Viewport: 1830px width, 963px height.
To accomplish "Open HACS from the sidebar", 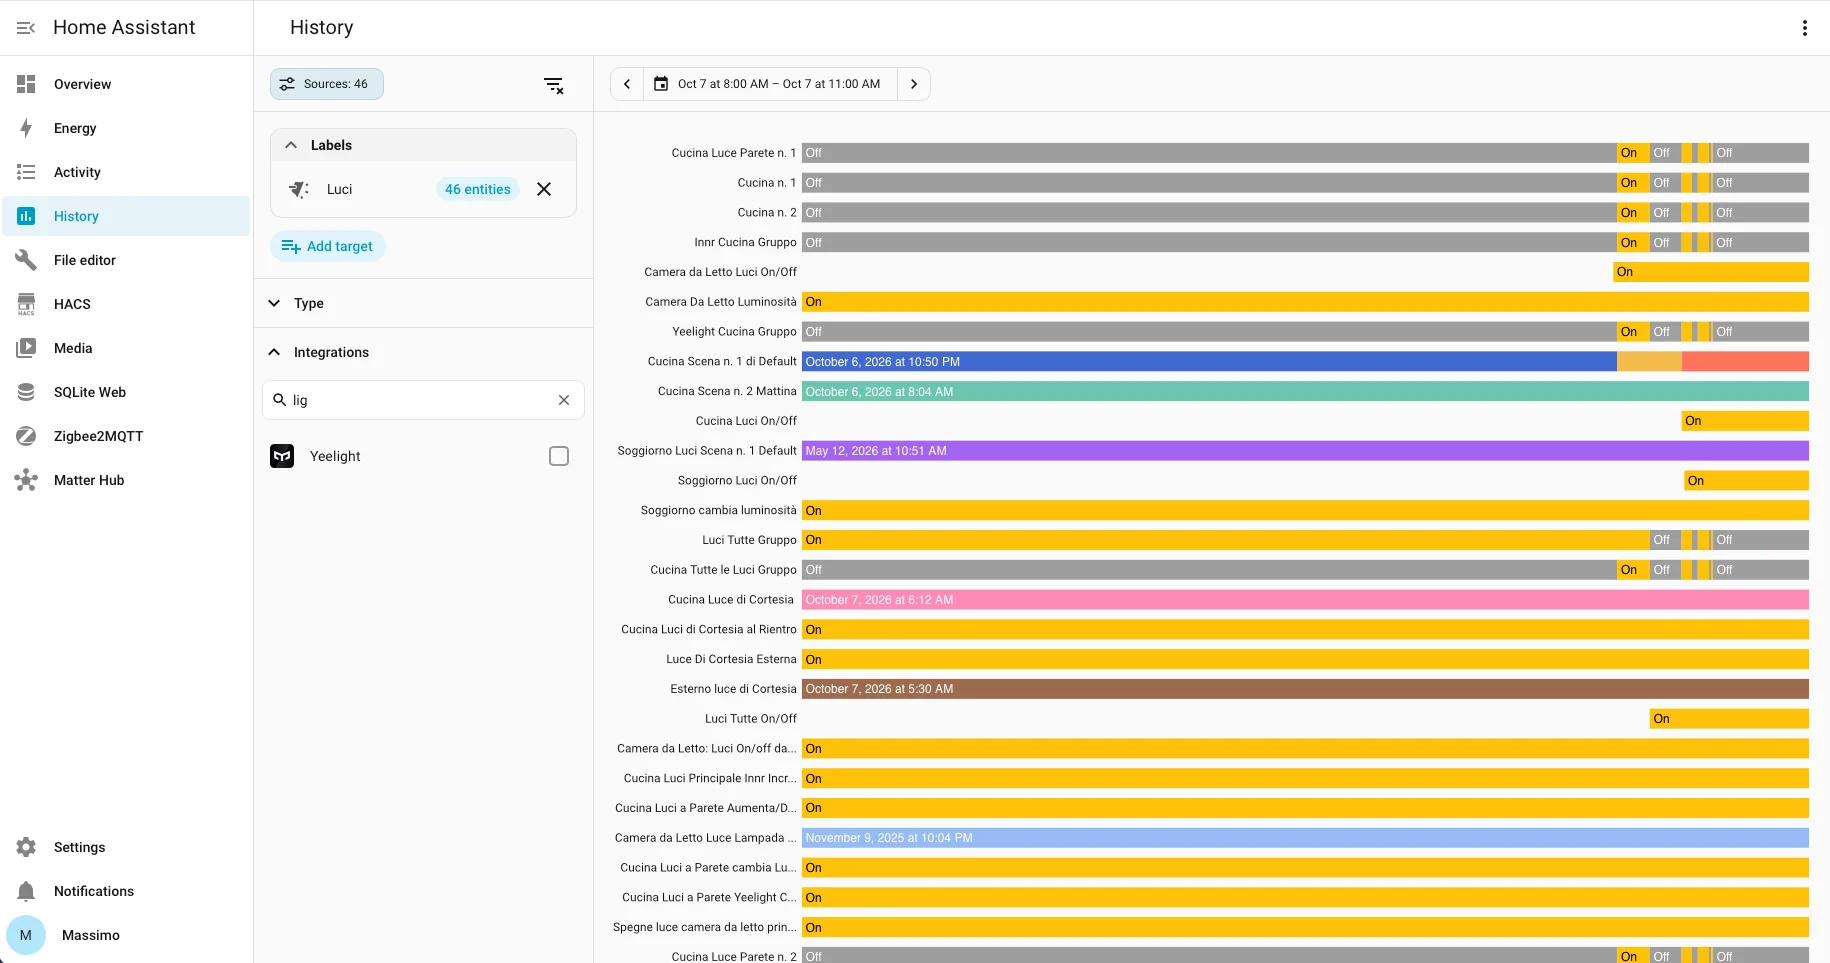I will (126, 304).
